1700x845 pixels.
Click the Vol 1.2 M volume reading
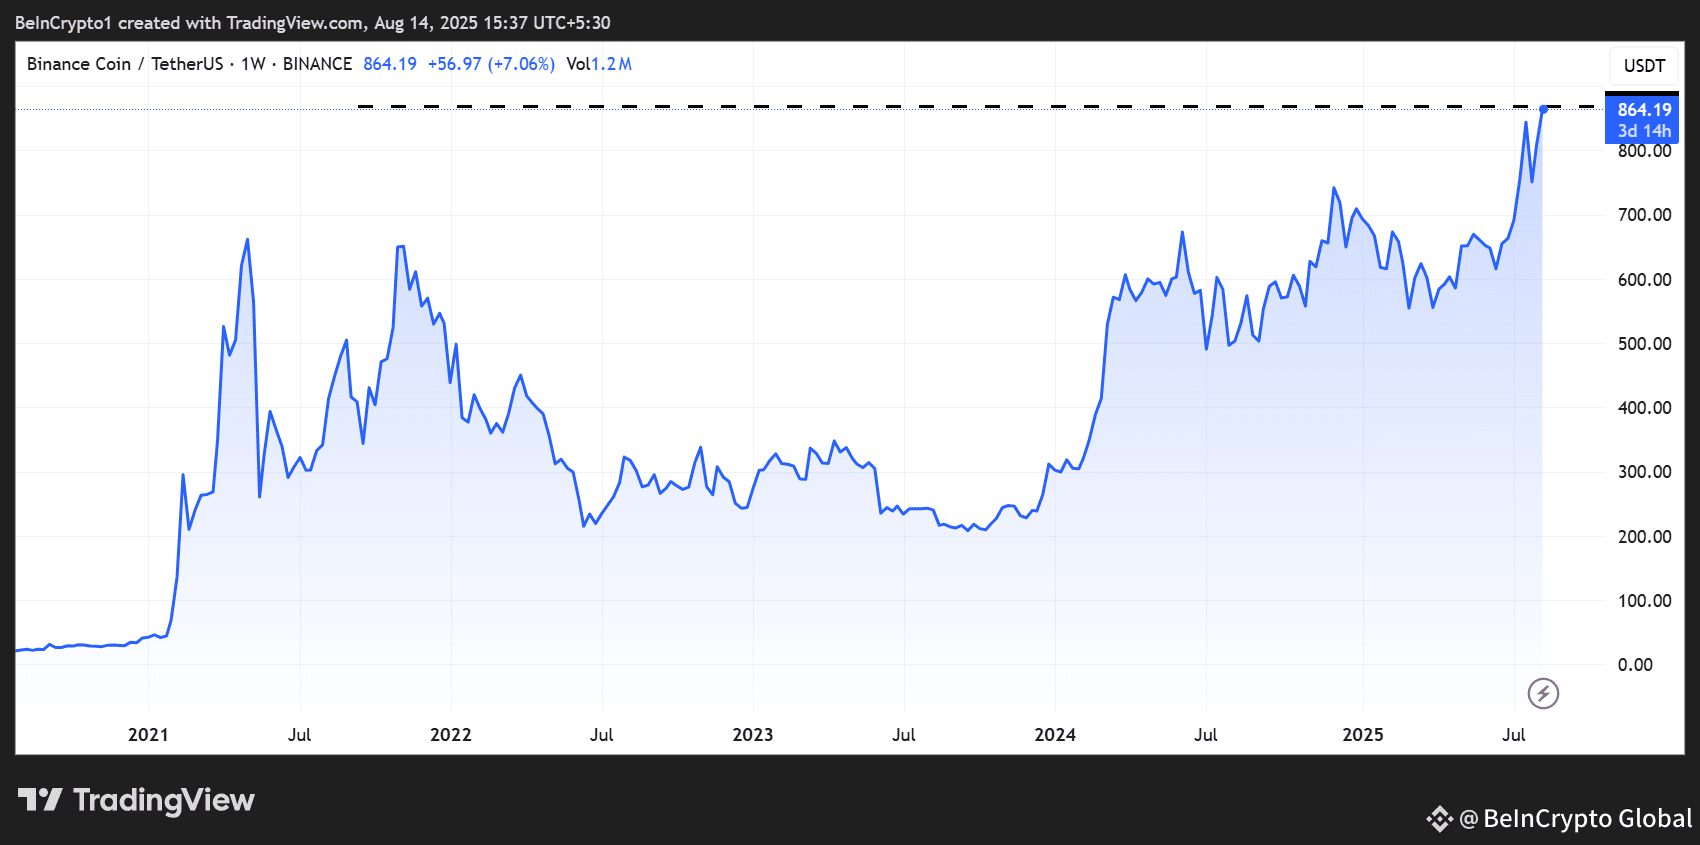(599, 64)
